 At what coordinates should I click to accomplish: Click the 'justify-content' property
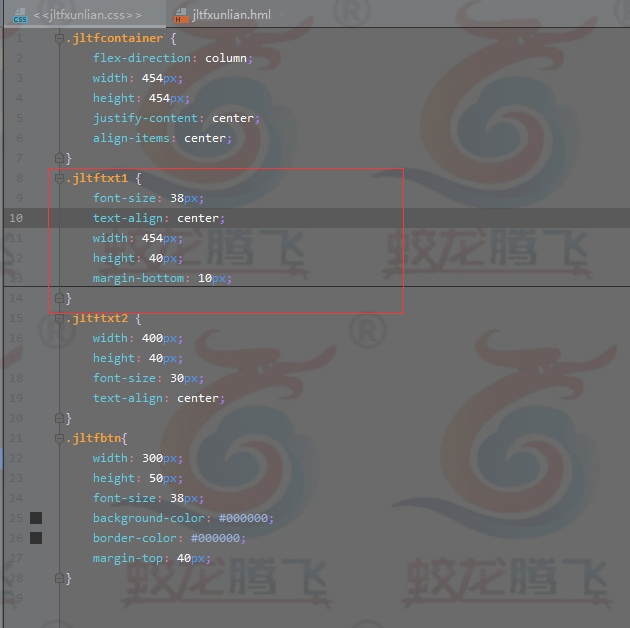[145, 118]
